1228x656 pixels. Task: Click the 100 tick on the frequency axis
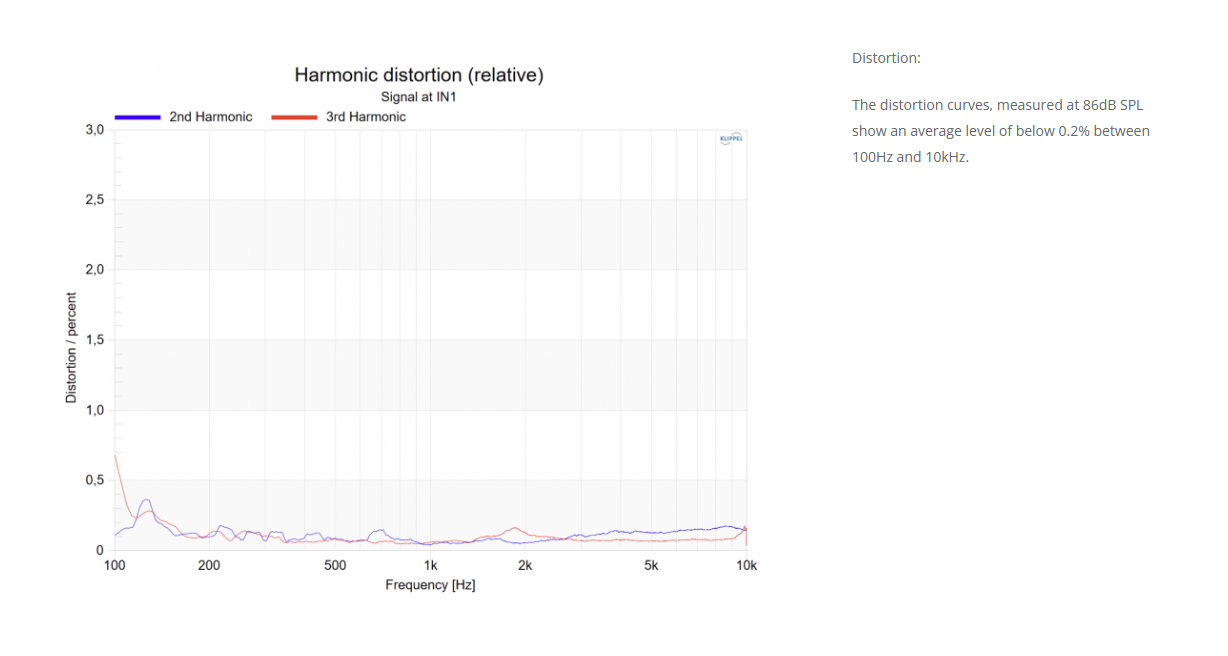[114, 565]
